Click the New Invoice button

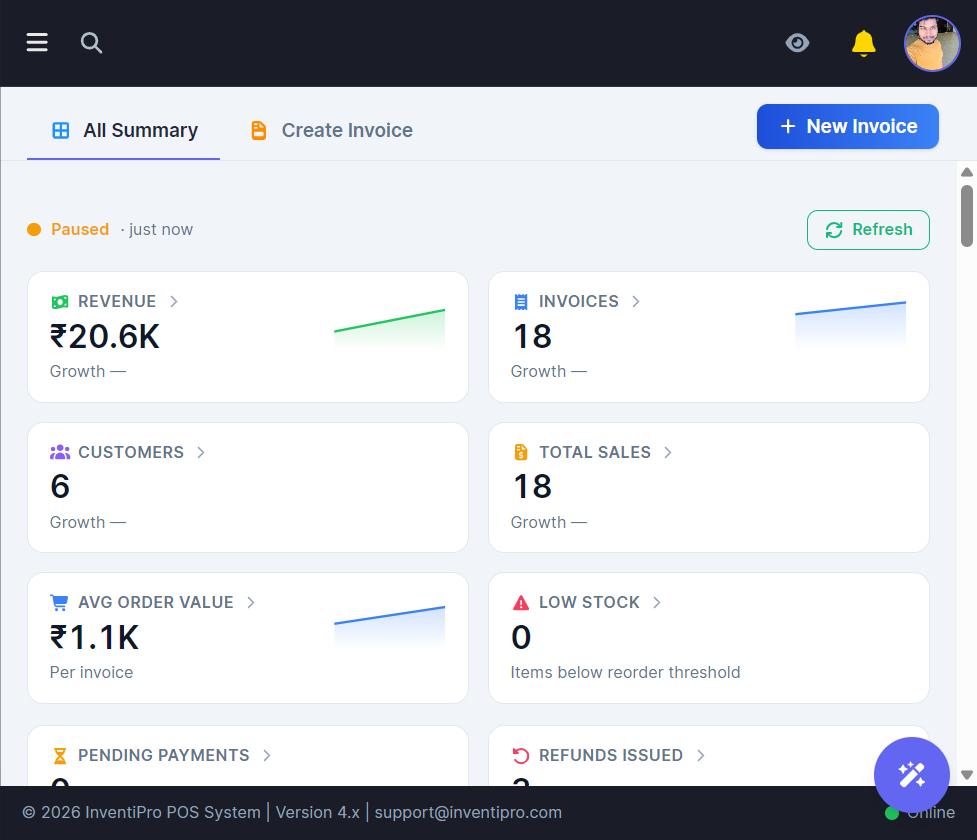click(847, 126)
